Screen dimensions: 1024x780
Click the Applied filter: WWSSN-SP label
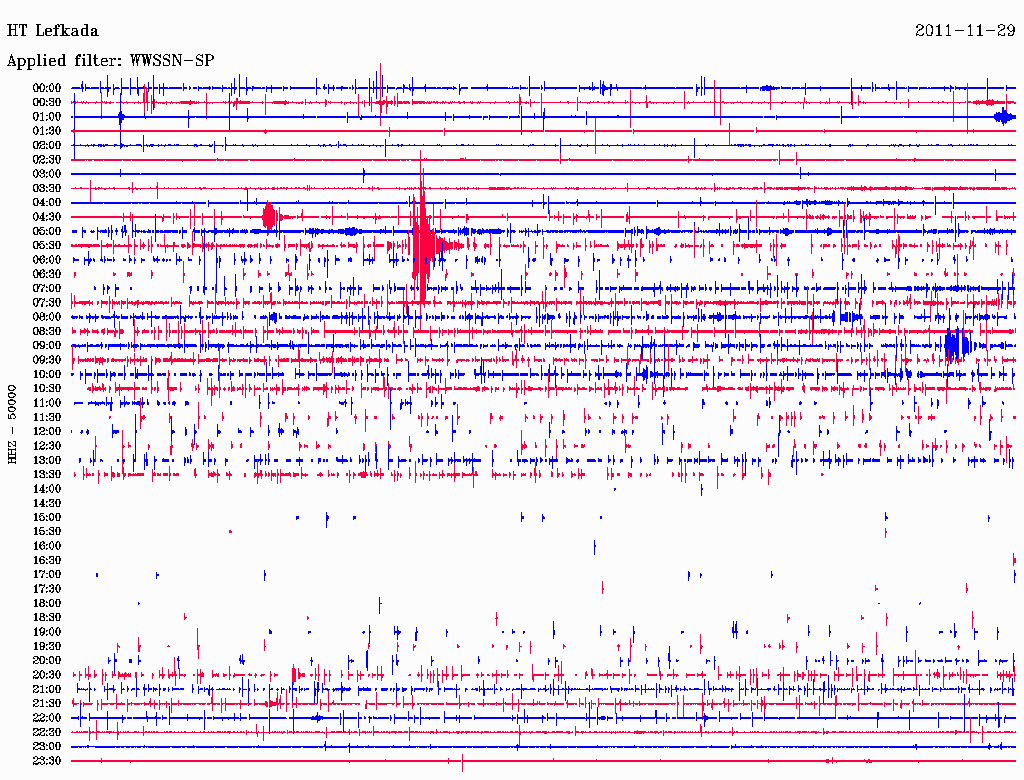click(x=110, y=61)
